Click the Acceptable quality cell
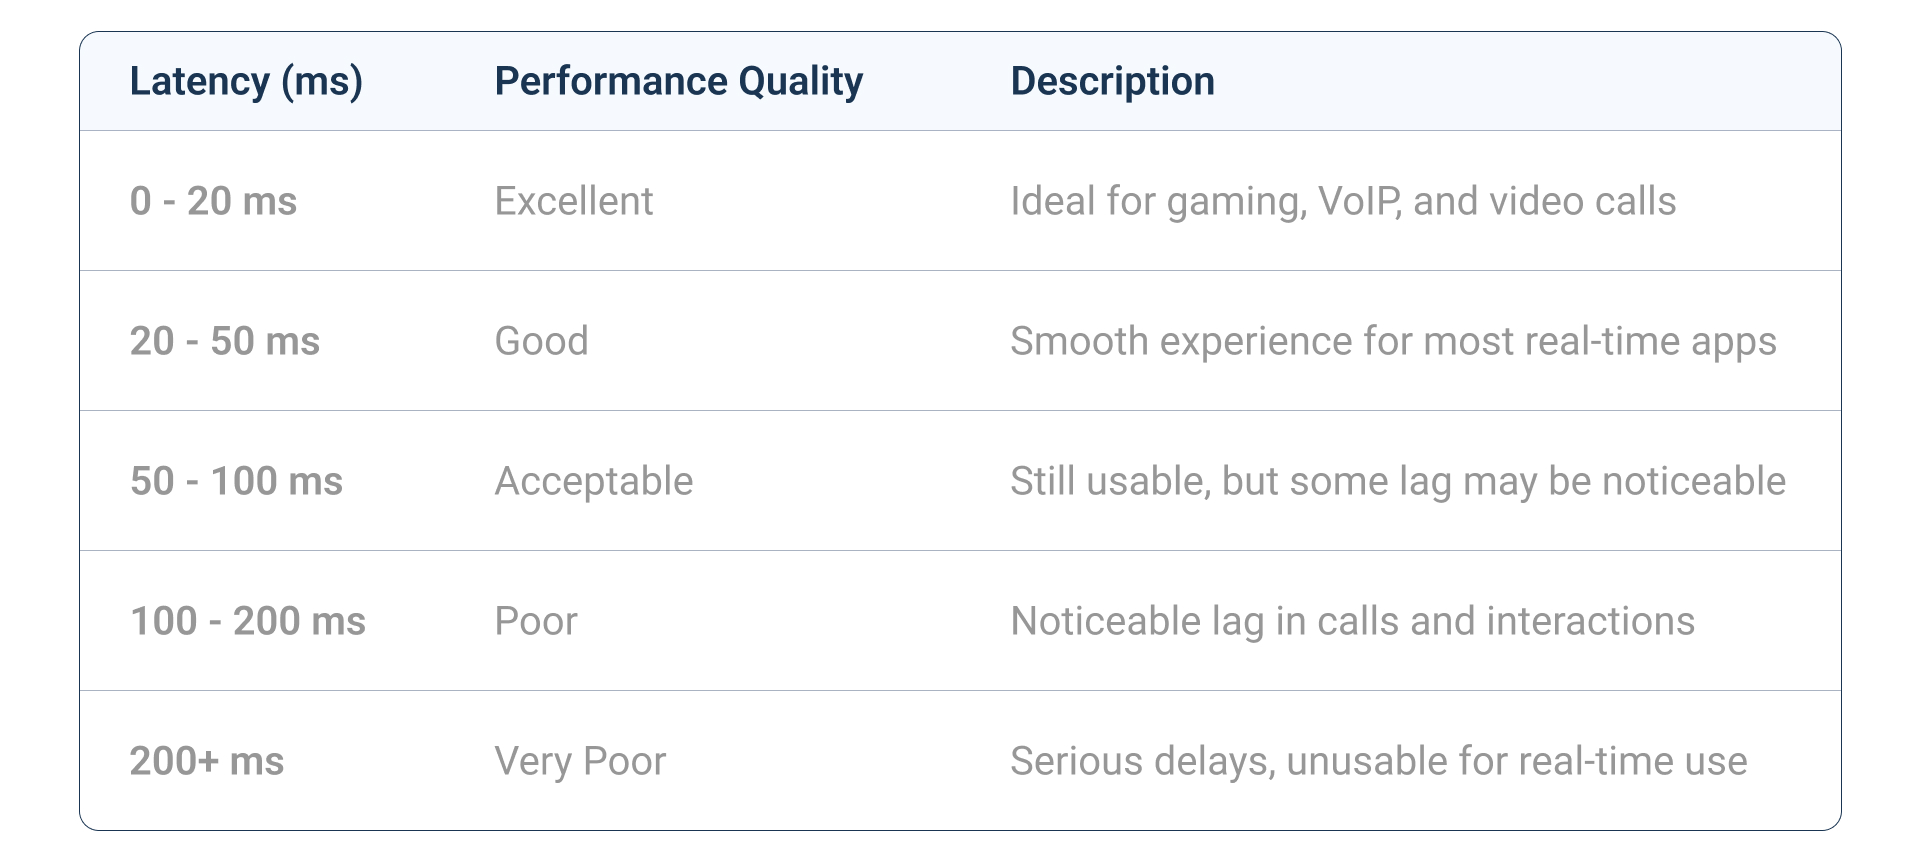The image size is (1920, 861). (x=593, y=481)
